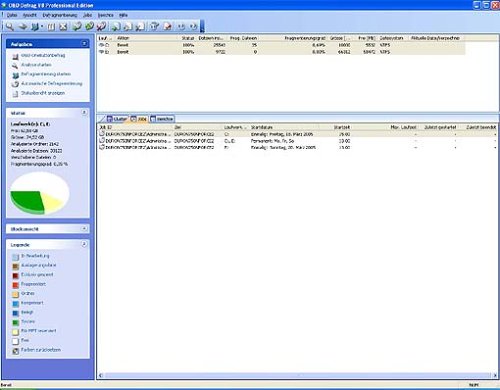Open the Defragmentierung menu
Screen dimensions: 500x390
click(x=60, y=15)
